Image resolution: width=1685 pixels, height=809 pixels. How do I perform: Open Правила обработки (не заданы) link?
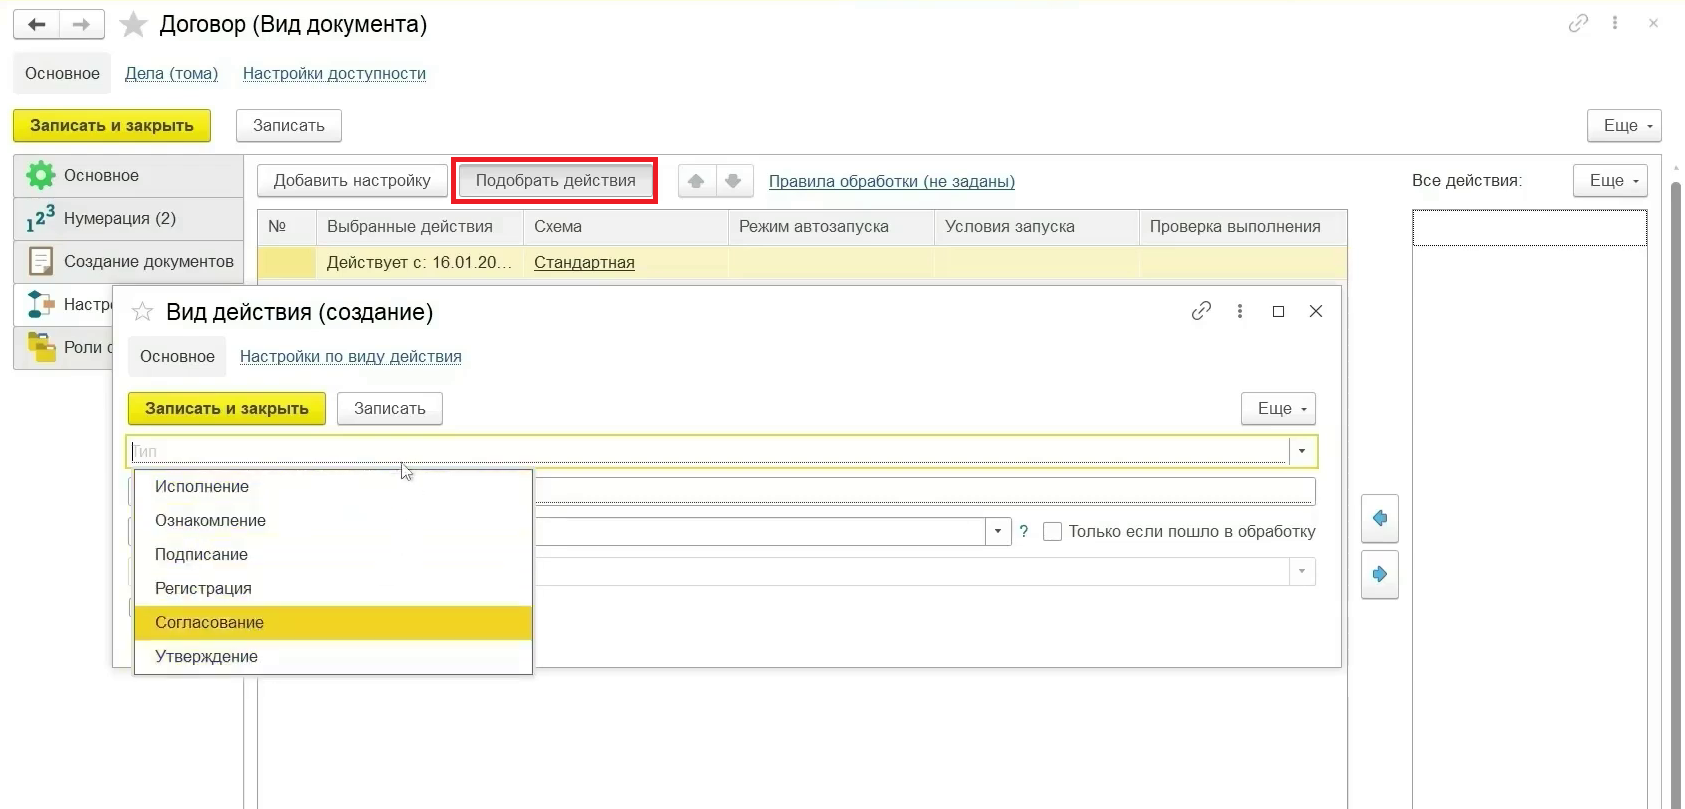tap(891, 181)
